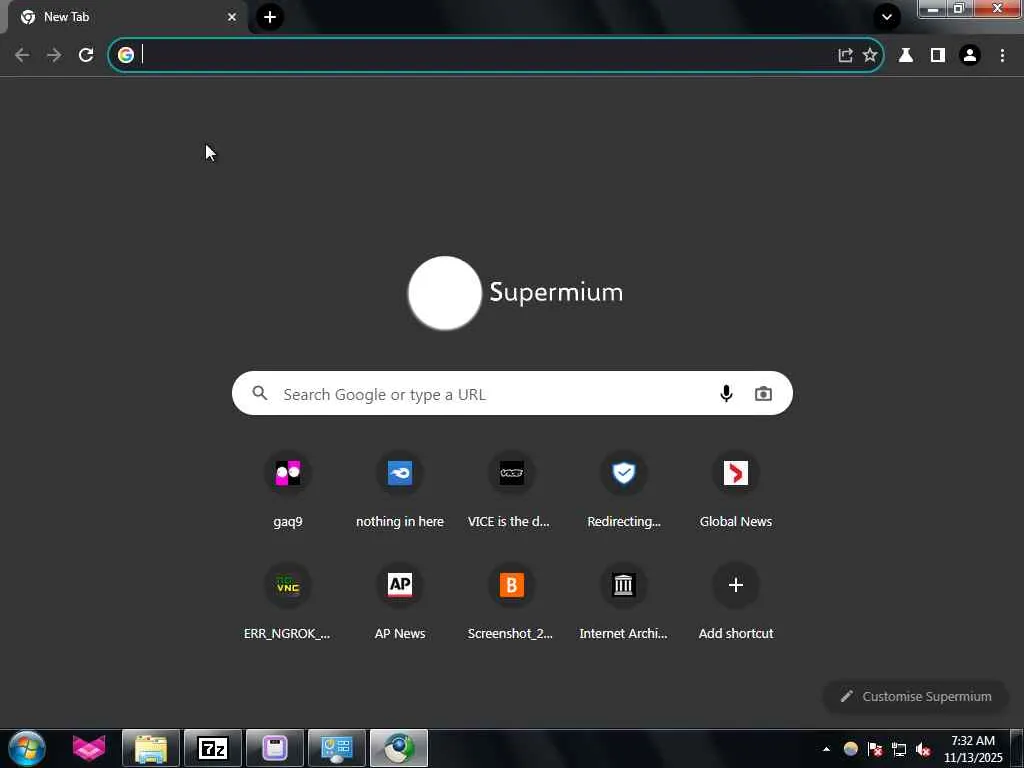The height and width of the screenshot is (768, 1024).
Task: Close the New Tab tab
Action: click(232, 17)
